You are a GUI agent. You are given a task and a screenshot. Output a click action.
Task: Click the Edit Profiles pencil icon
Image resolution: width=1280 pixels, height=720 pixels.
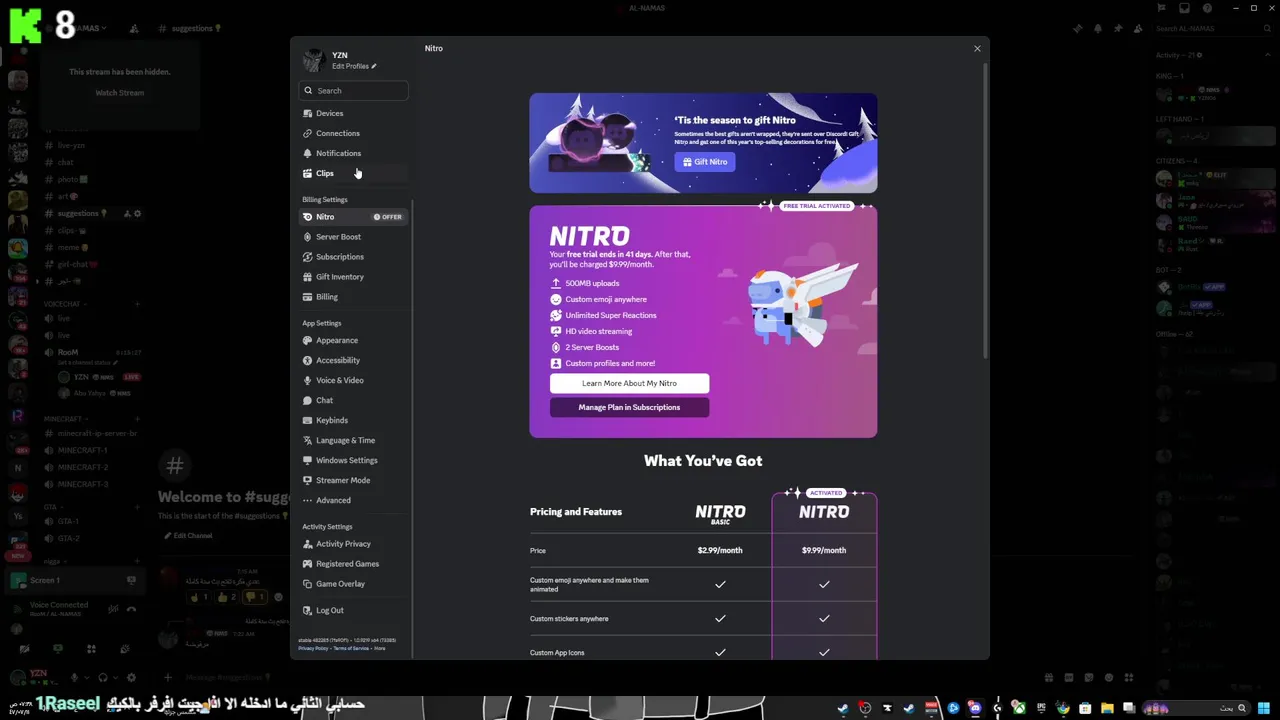point(374,66)
